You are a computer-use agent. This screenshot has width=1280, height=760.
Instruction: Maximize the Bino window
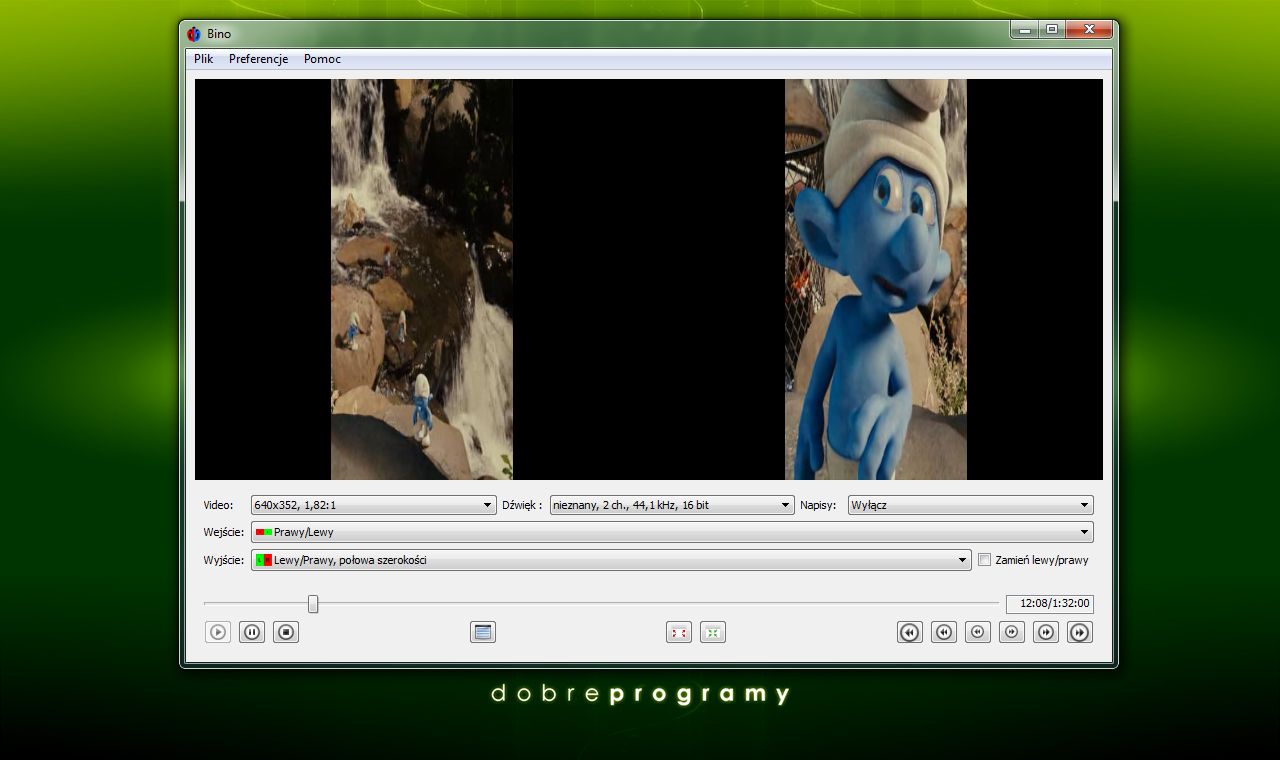(1052, 30)
